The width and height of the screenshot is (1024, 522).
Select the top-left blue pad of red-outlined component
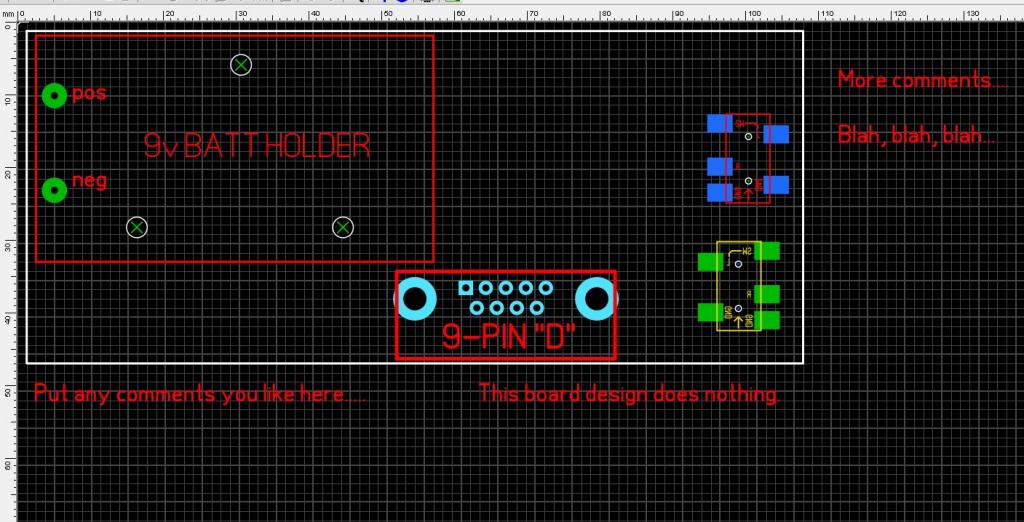tap(718, 123)
